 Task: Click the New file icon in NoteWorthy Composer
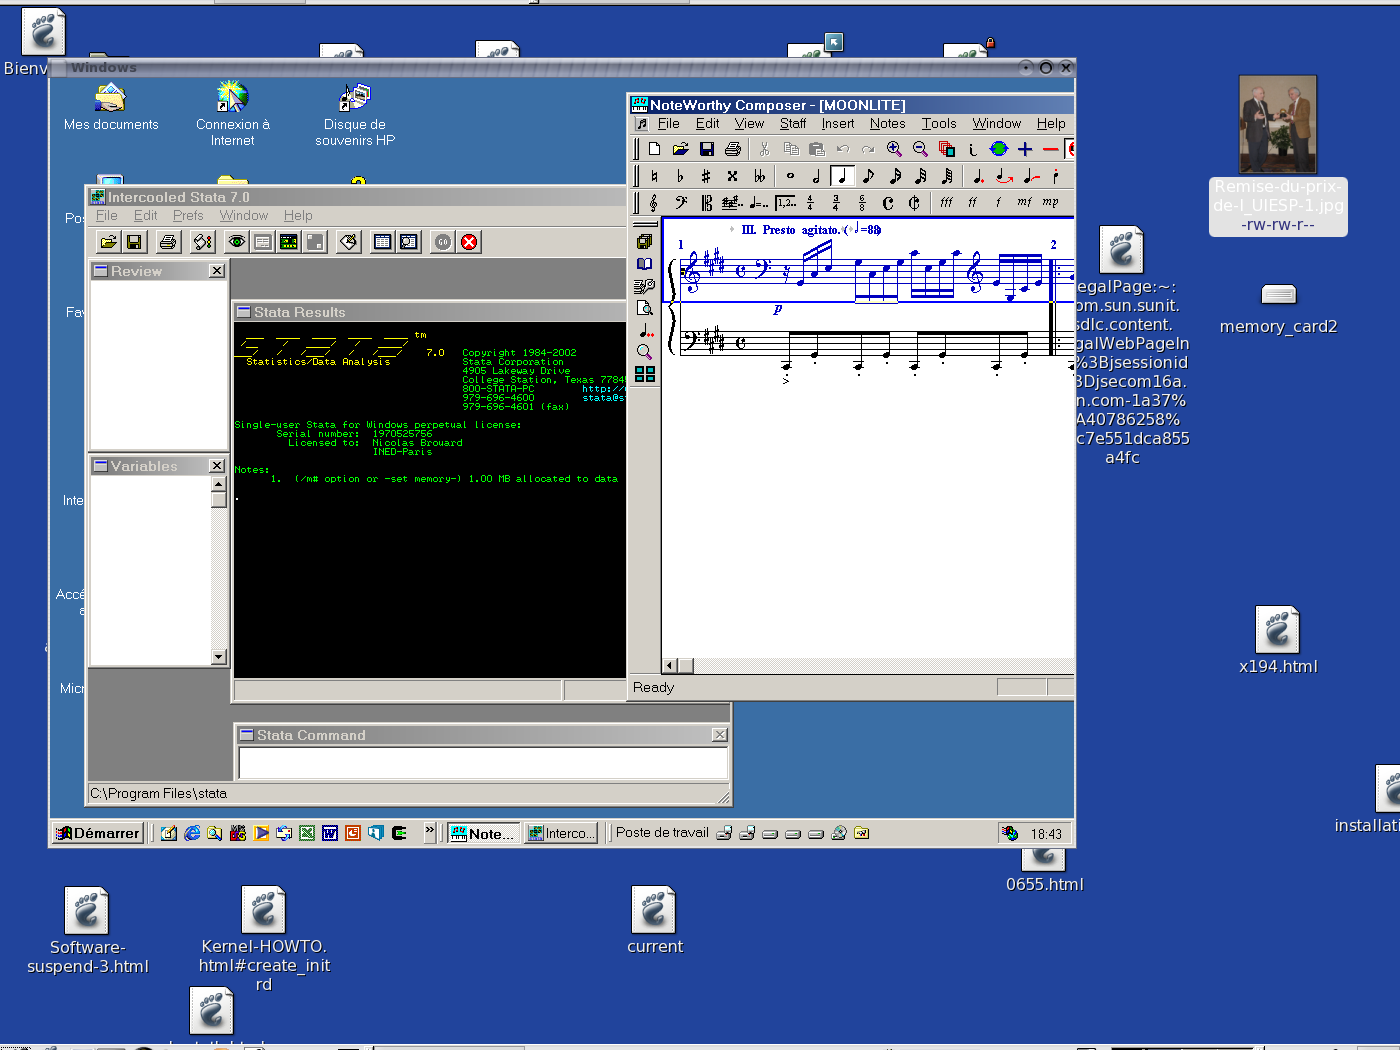(654, 149)
